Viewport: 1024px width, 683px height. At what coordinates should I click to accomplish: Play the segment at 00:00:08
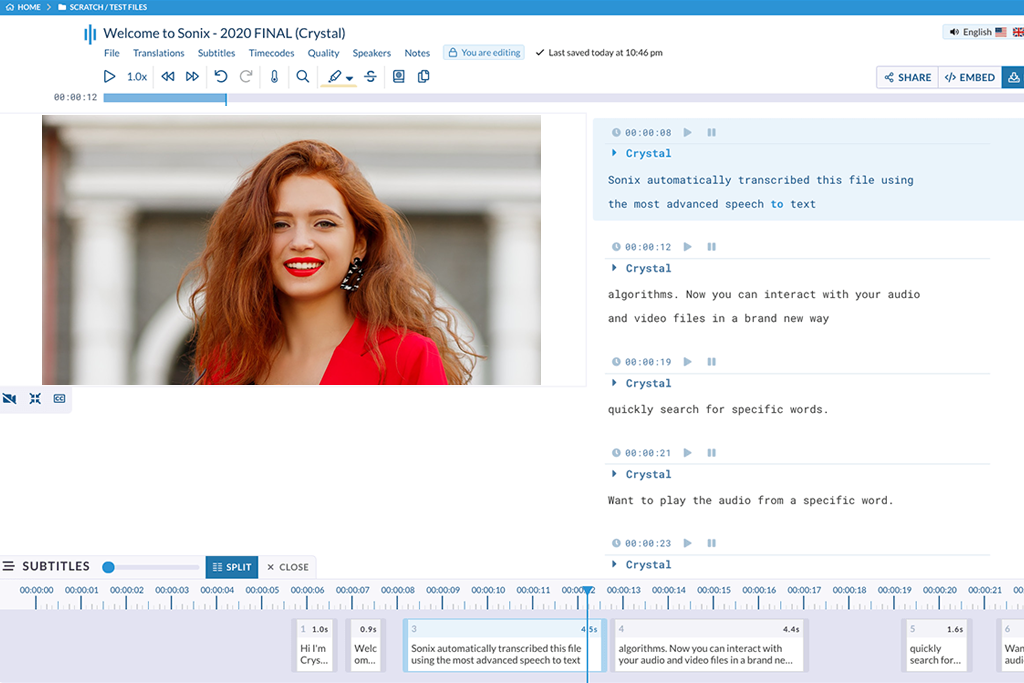tap(688, 132)
